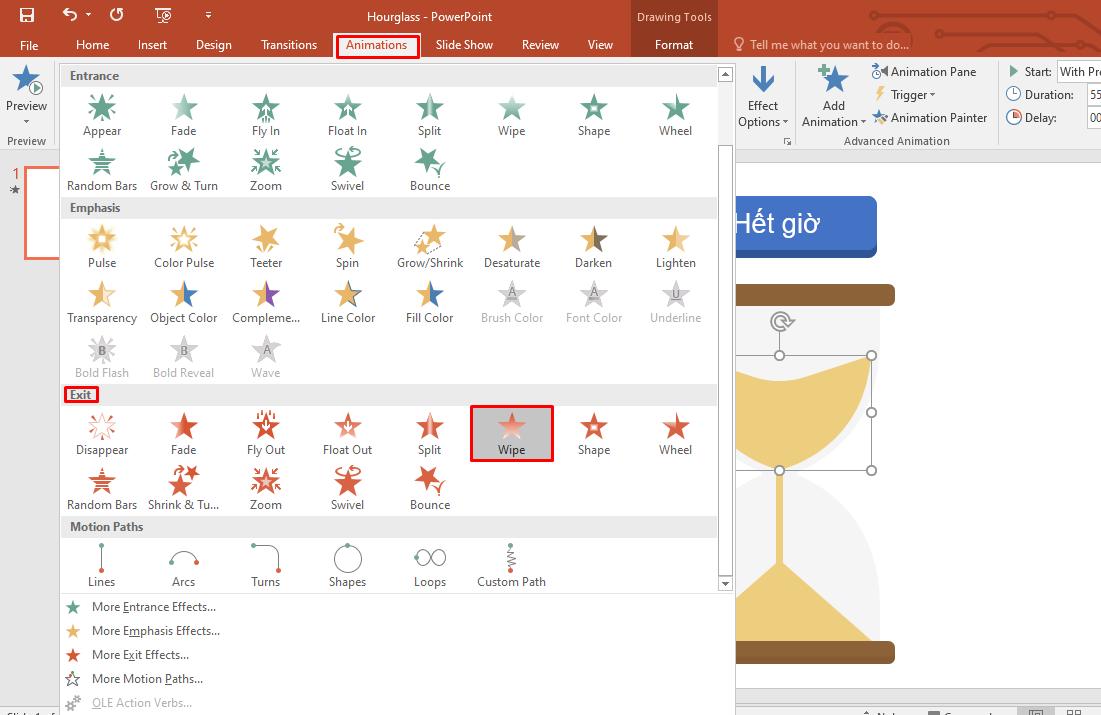
Task: Open the Add Animation dropdown
Action: tap(833, 97)
